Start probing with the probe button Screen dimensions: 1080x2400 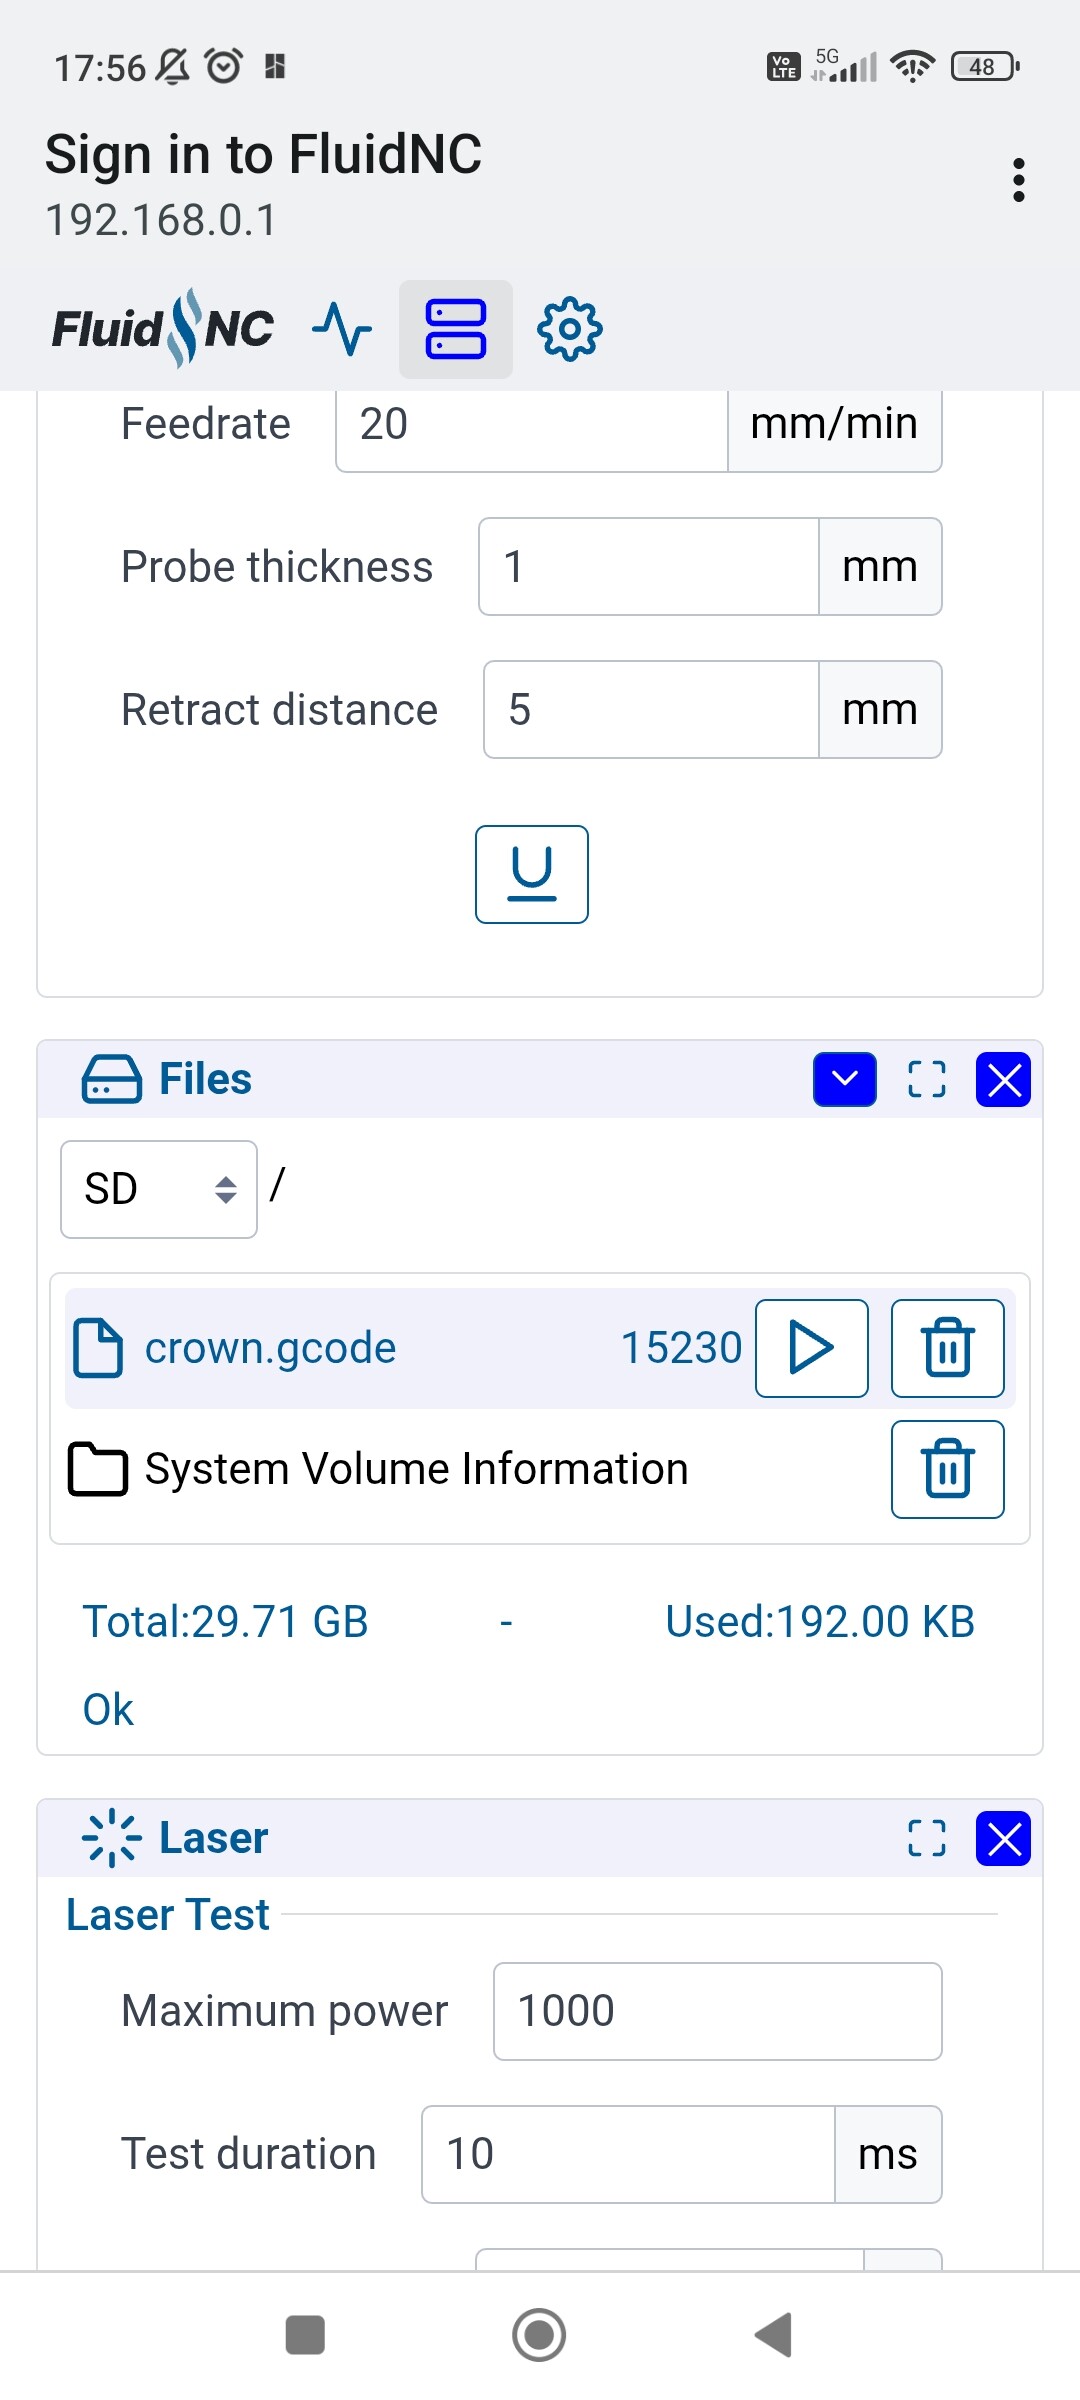(x=531, y=874)
